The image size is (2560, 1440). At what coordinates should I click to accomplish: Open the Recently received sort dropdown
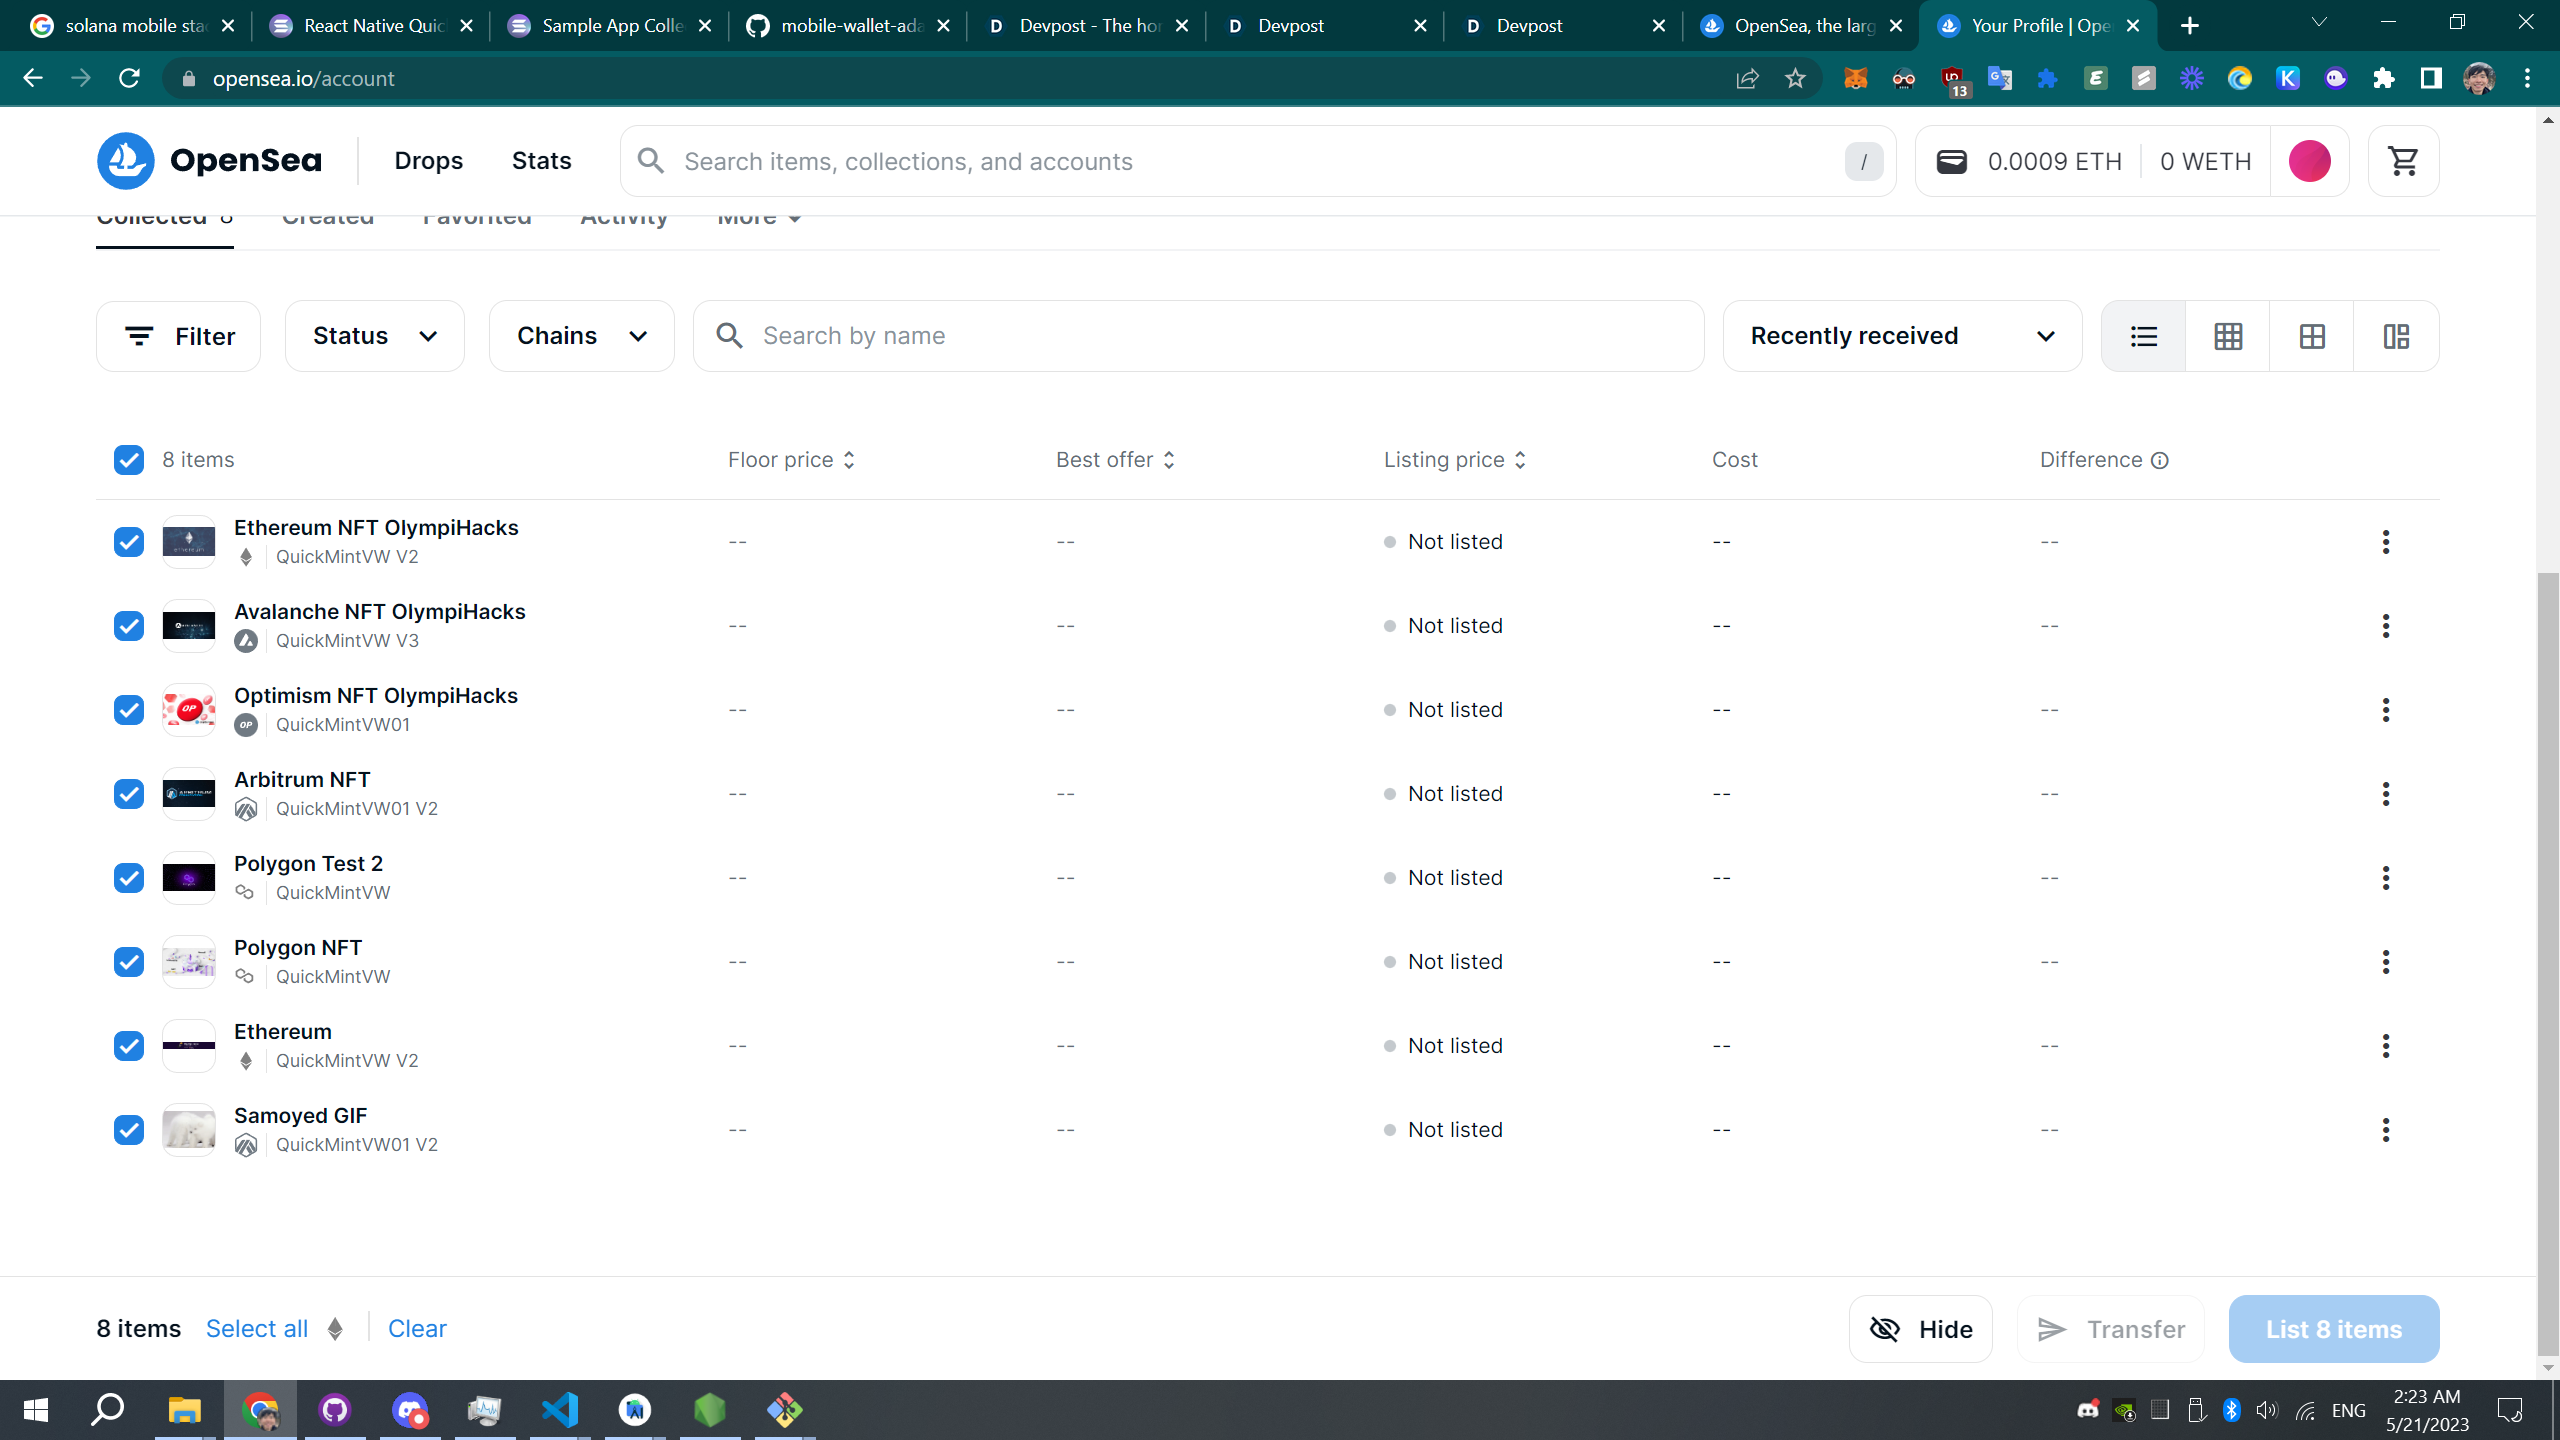(1902, 336)
